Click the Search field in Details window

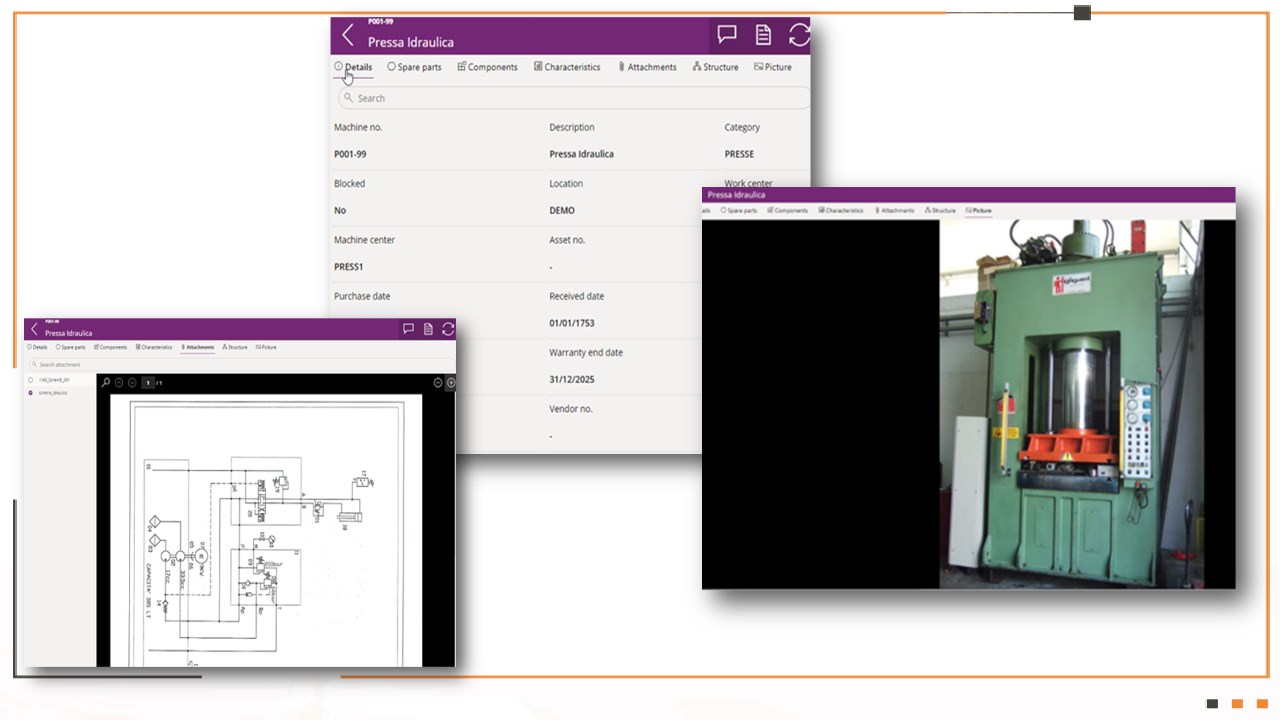[x=573, y=98]
